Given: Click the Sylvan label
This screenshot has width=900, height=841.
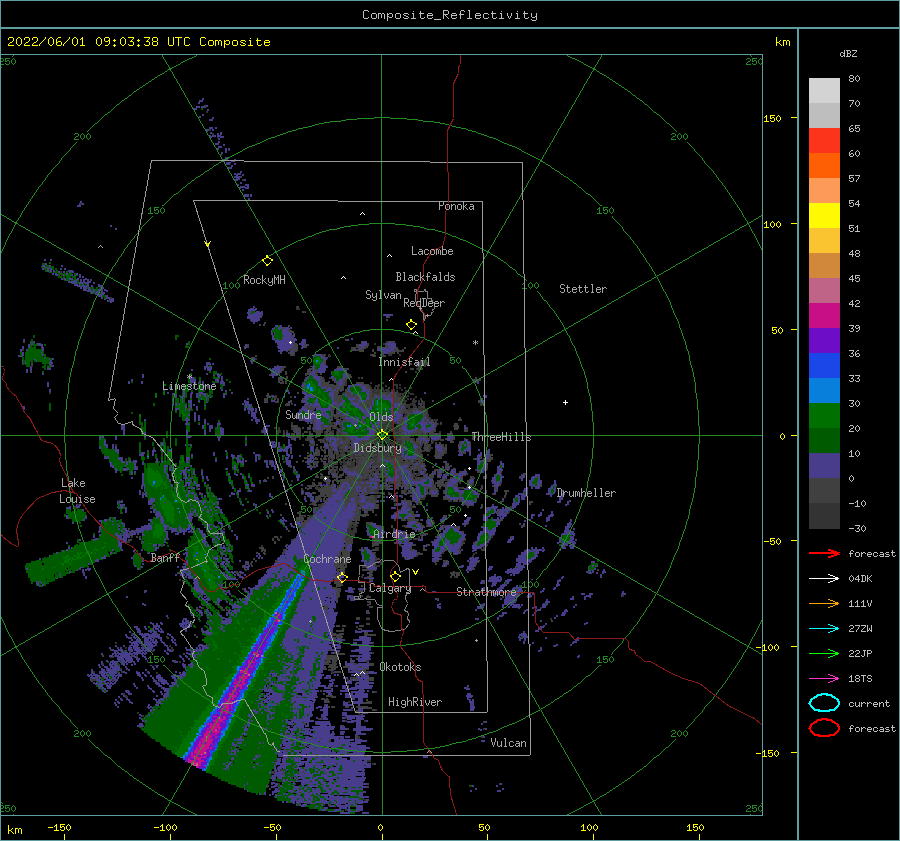Looking at the screenshot, I should coord(383,295).
